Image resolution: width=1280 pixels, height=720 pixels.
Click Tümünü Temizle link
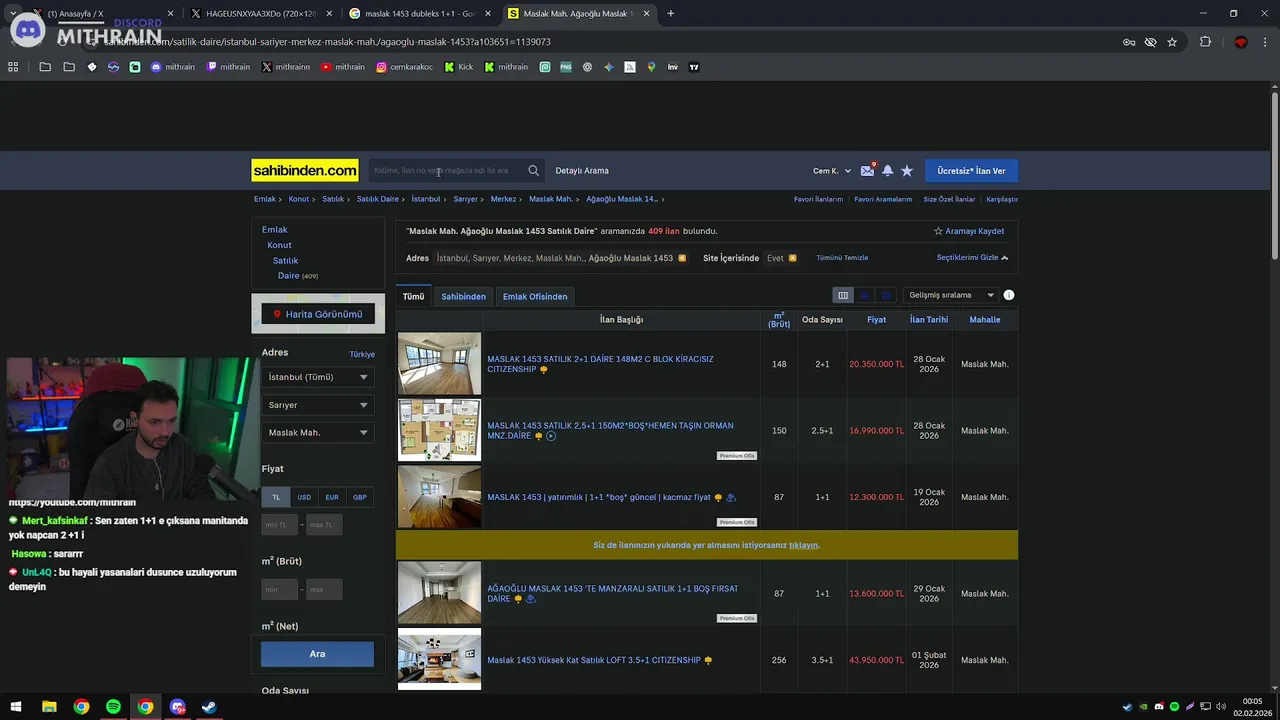pos(842,258)
